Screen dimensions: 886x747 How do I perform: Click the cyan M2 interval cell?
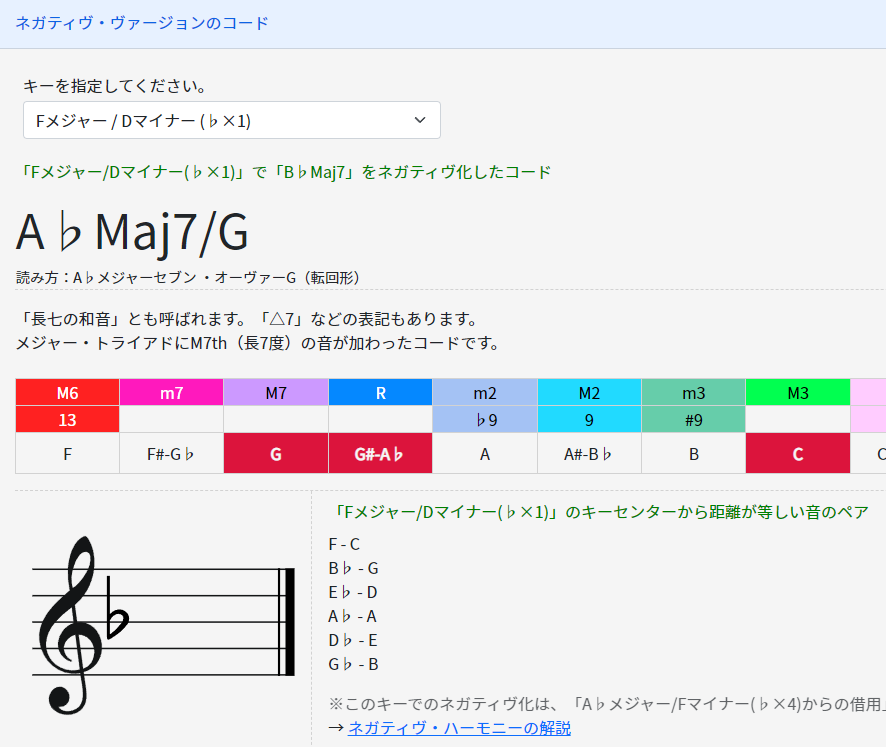[x=589, y=393]
